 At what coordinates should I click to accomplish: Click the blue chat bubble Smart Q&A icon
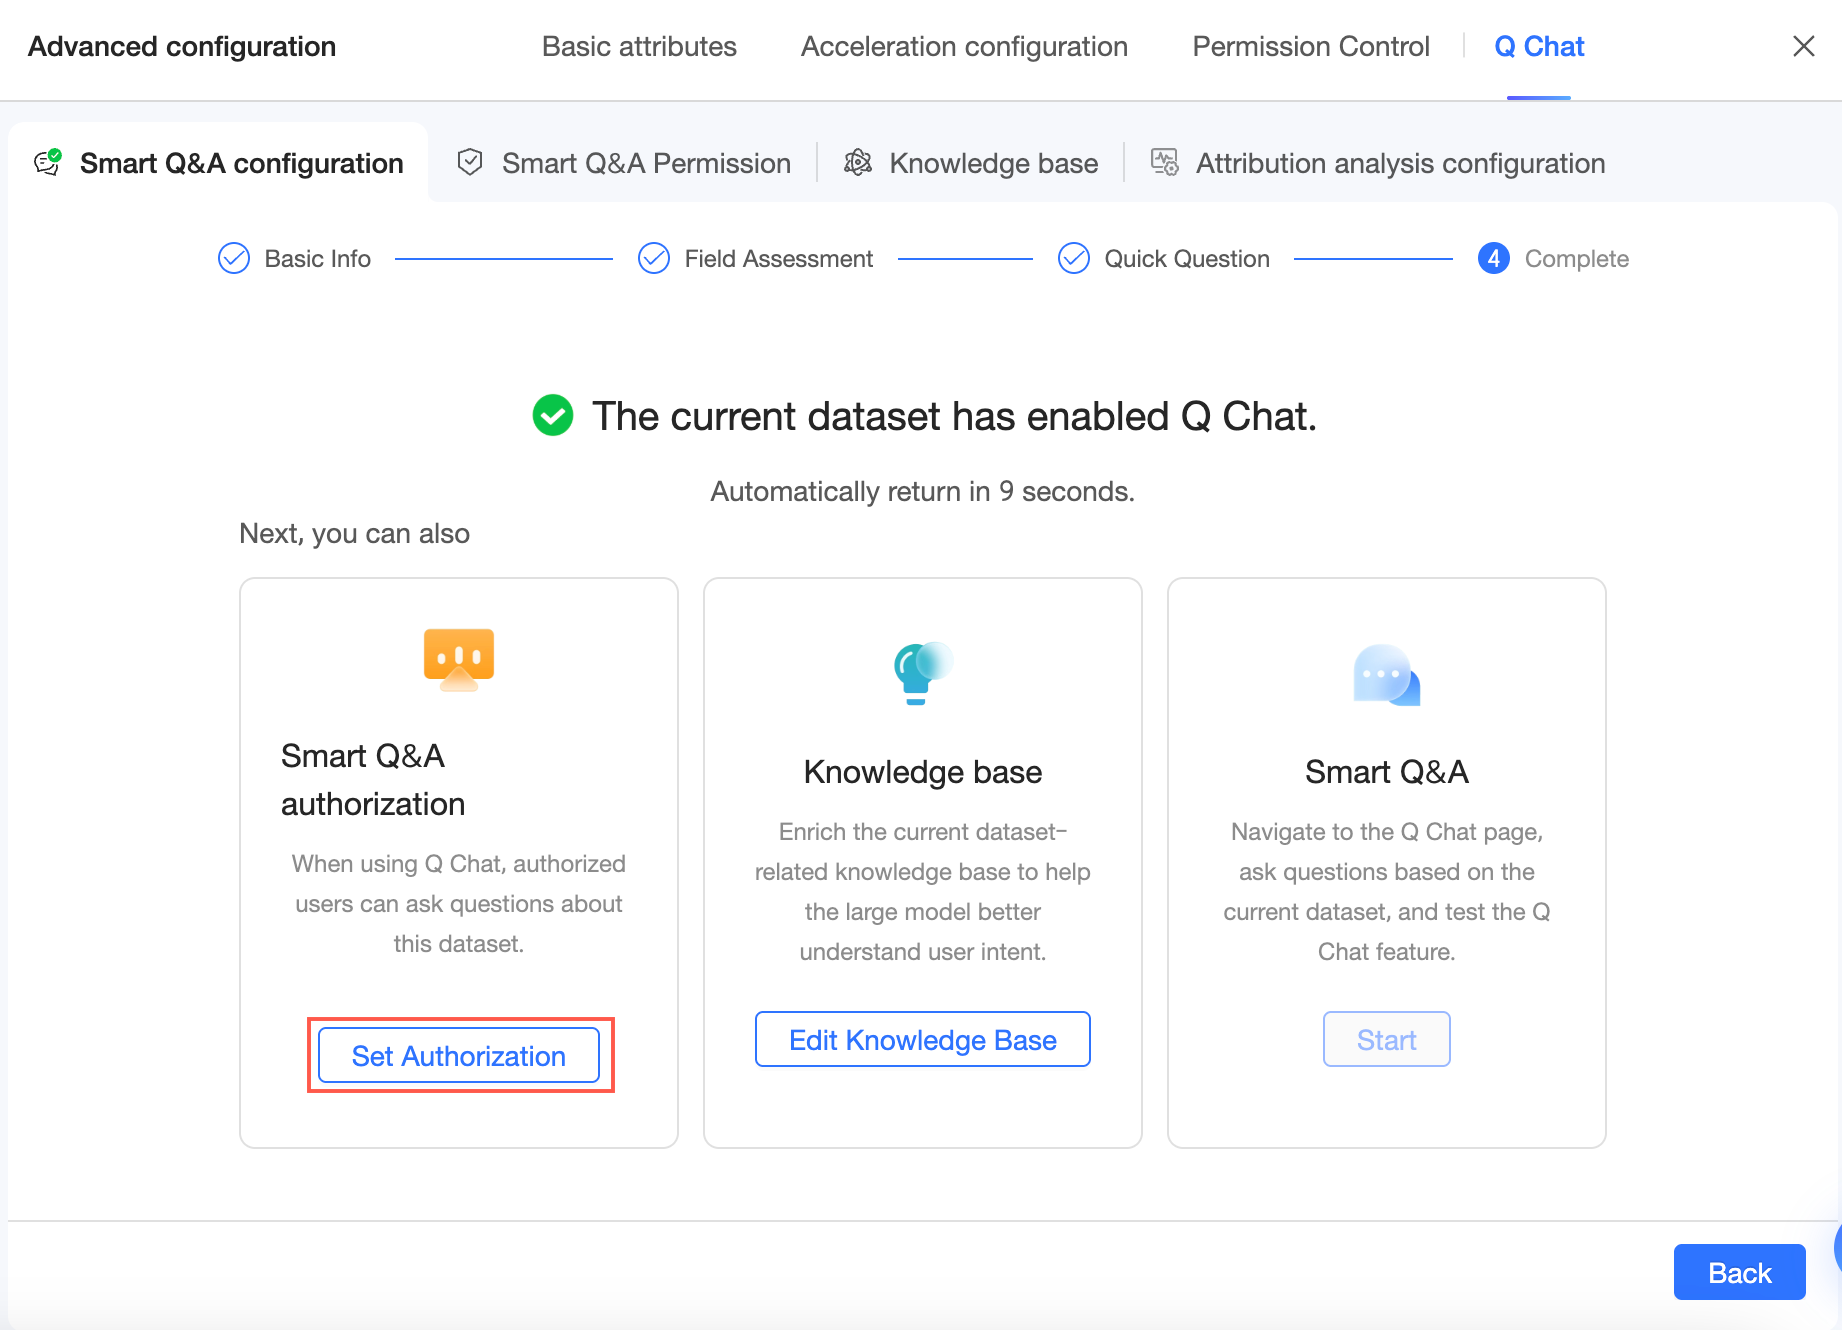(x=1386, y=675)
